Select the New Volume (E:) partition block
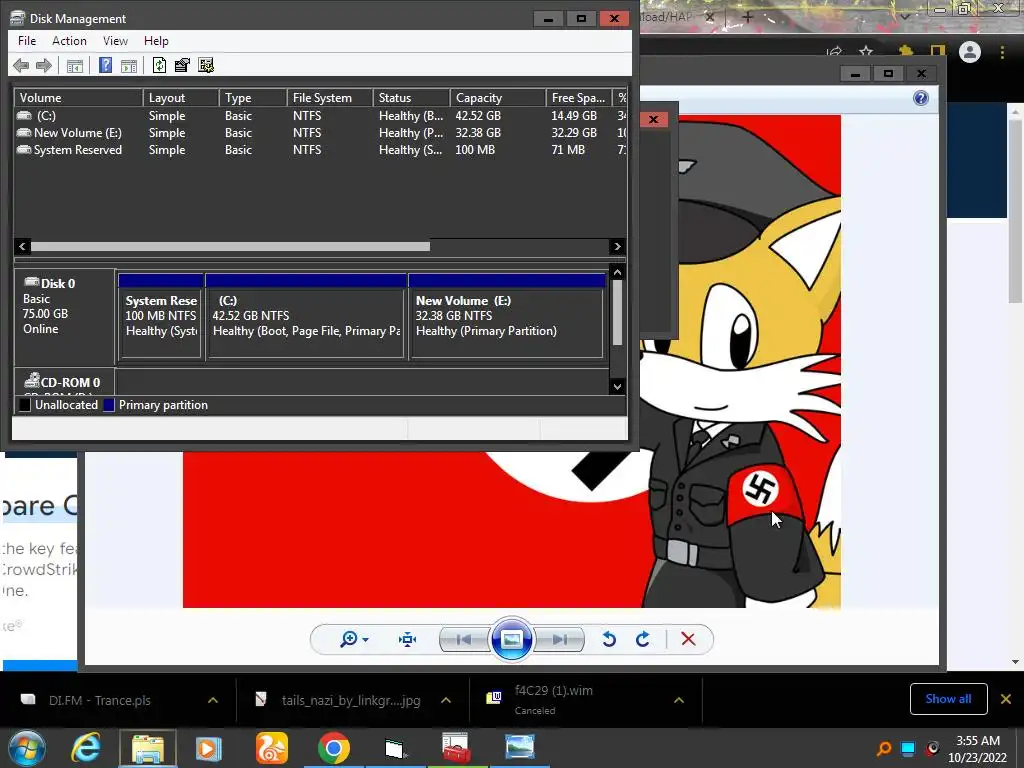 [507, 316]
